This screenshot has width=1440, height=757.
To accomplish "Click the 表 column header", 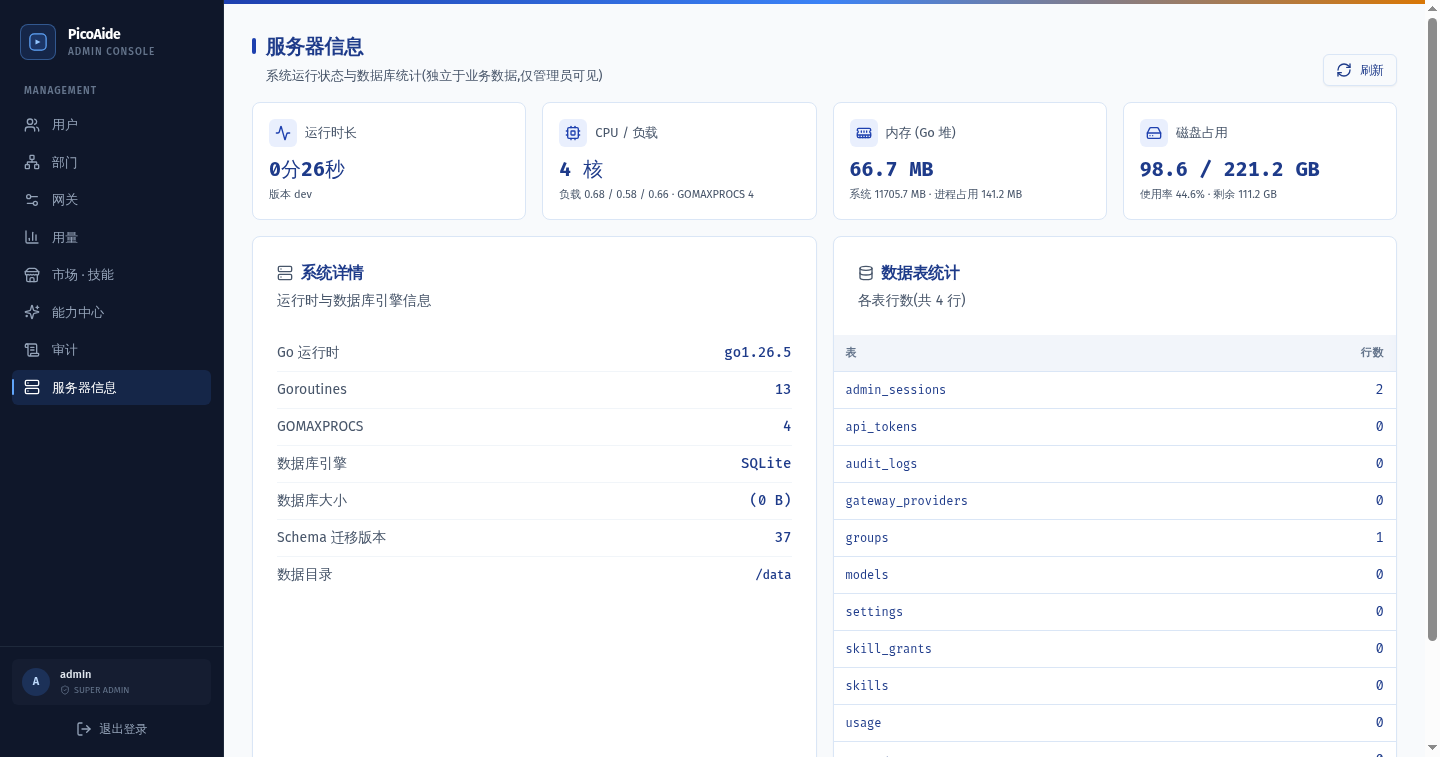I will pyautogui.click(x=851, y=353).
